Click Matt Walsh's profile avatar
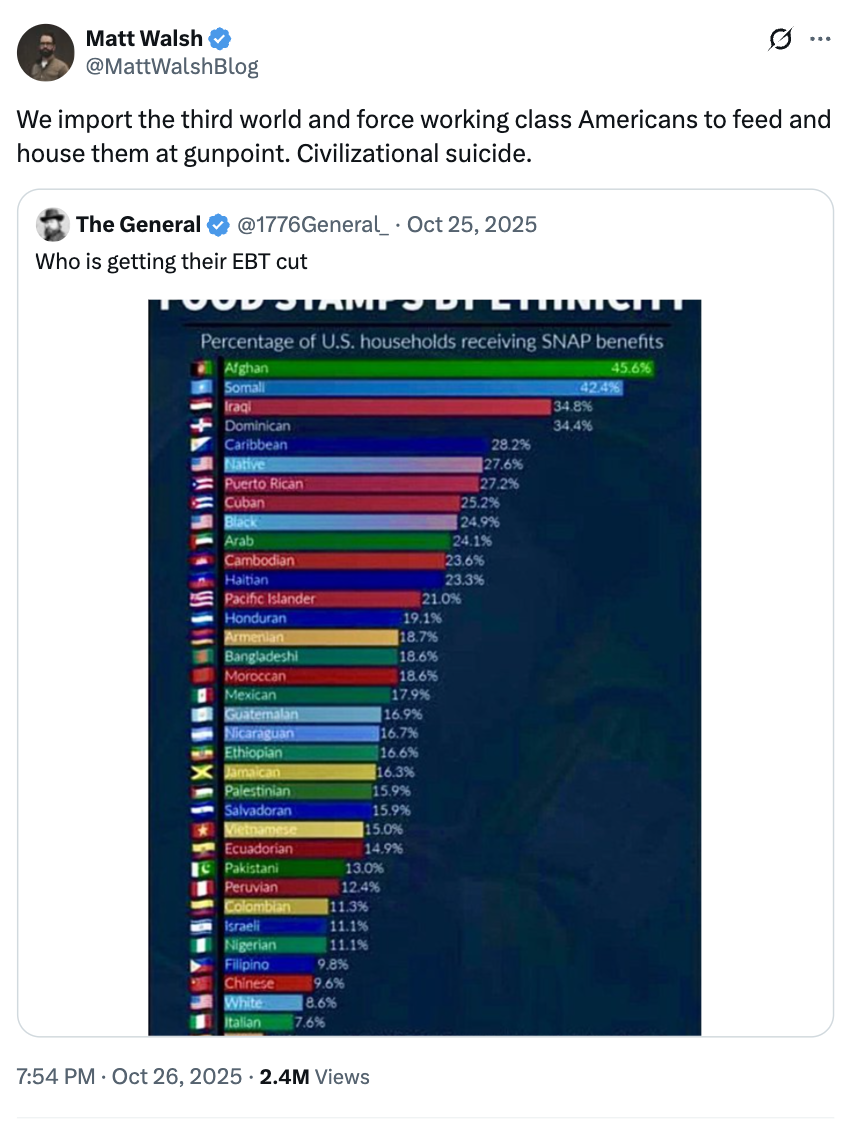The image size is (846, 1128). tap(46, 52)
